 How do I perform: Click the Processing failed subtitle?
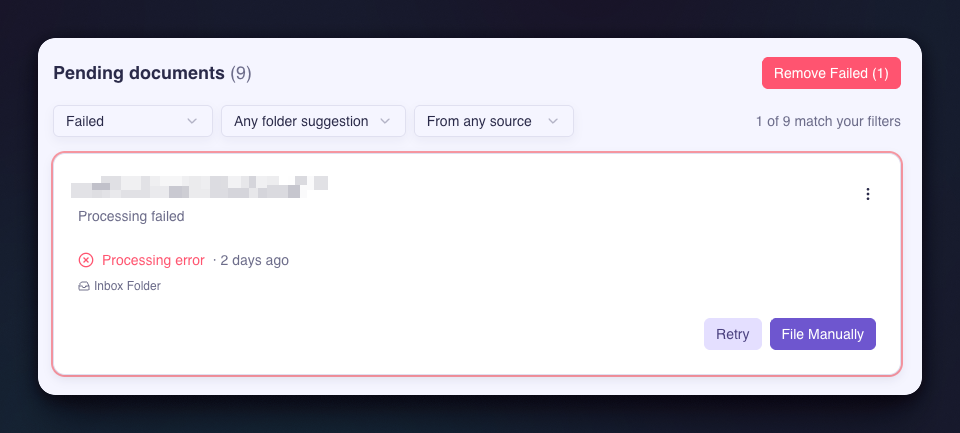click(131, 216)
